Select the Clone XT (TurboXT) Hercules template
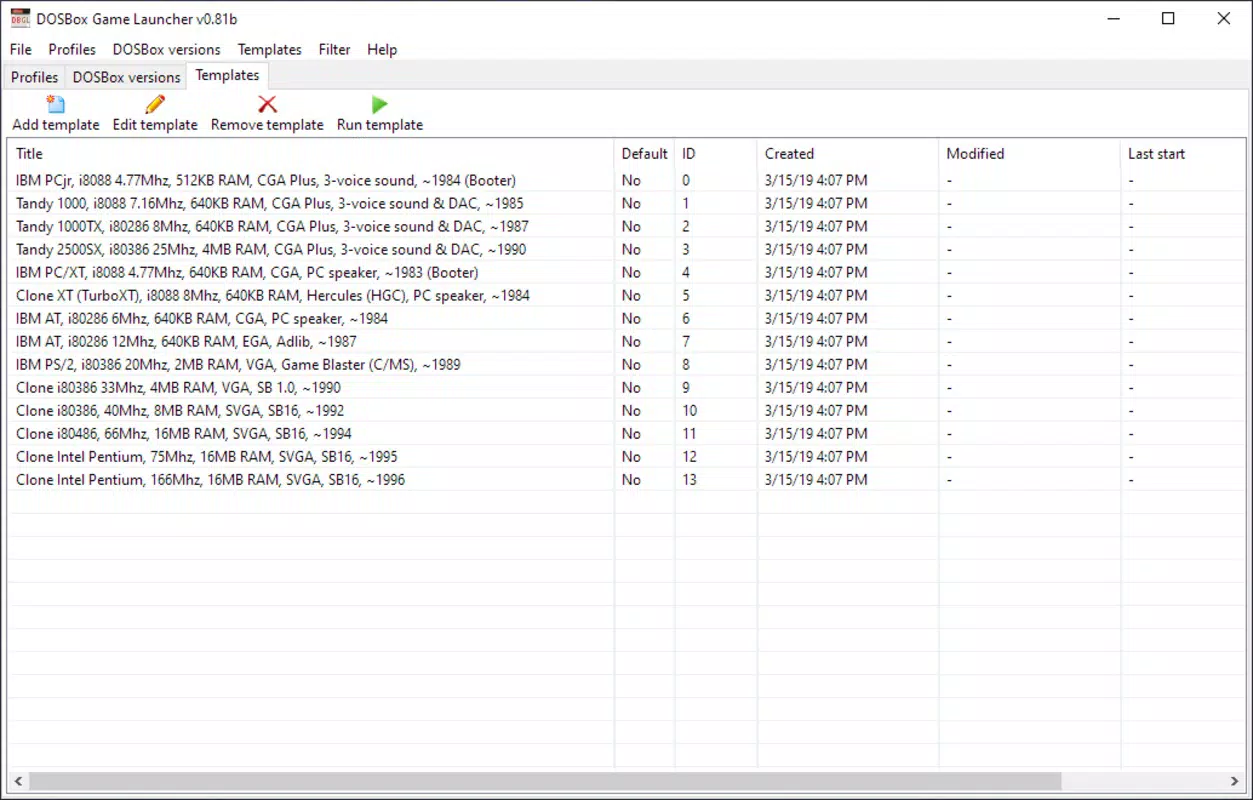Screen dimensions: 1253x800 coord(625,295)
